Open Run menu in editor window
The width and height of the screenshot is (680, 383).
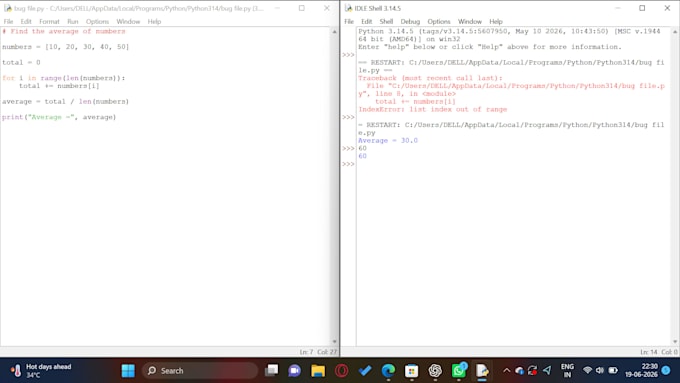pyautogui.click(x=72, y=21)
